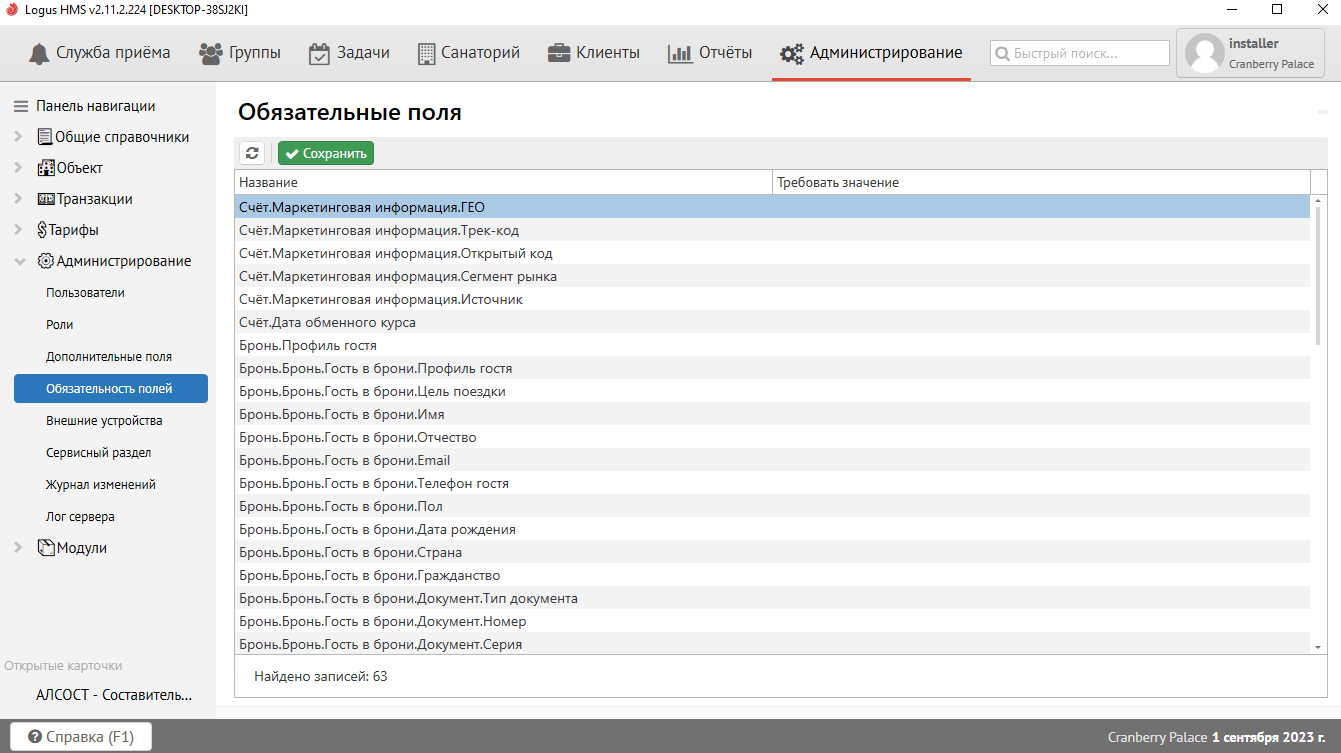Select row Счёт.Маркетинговая информация.Сегмент рынка
The height and width of the screenshot is (753, 1341).
pos(772,276)
